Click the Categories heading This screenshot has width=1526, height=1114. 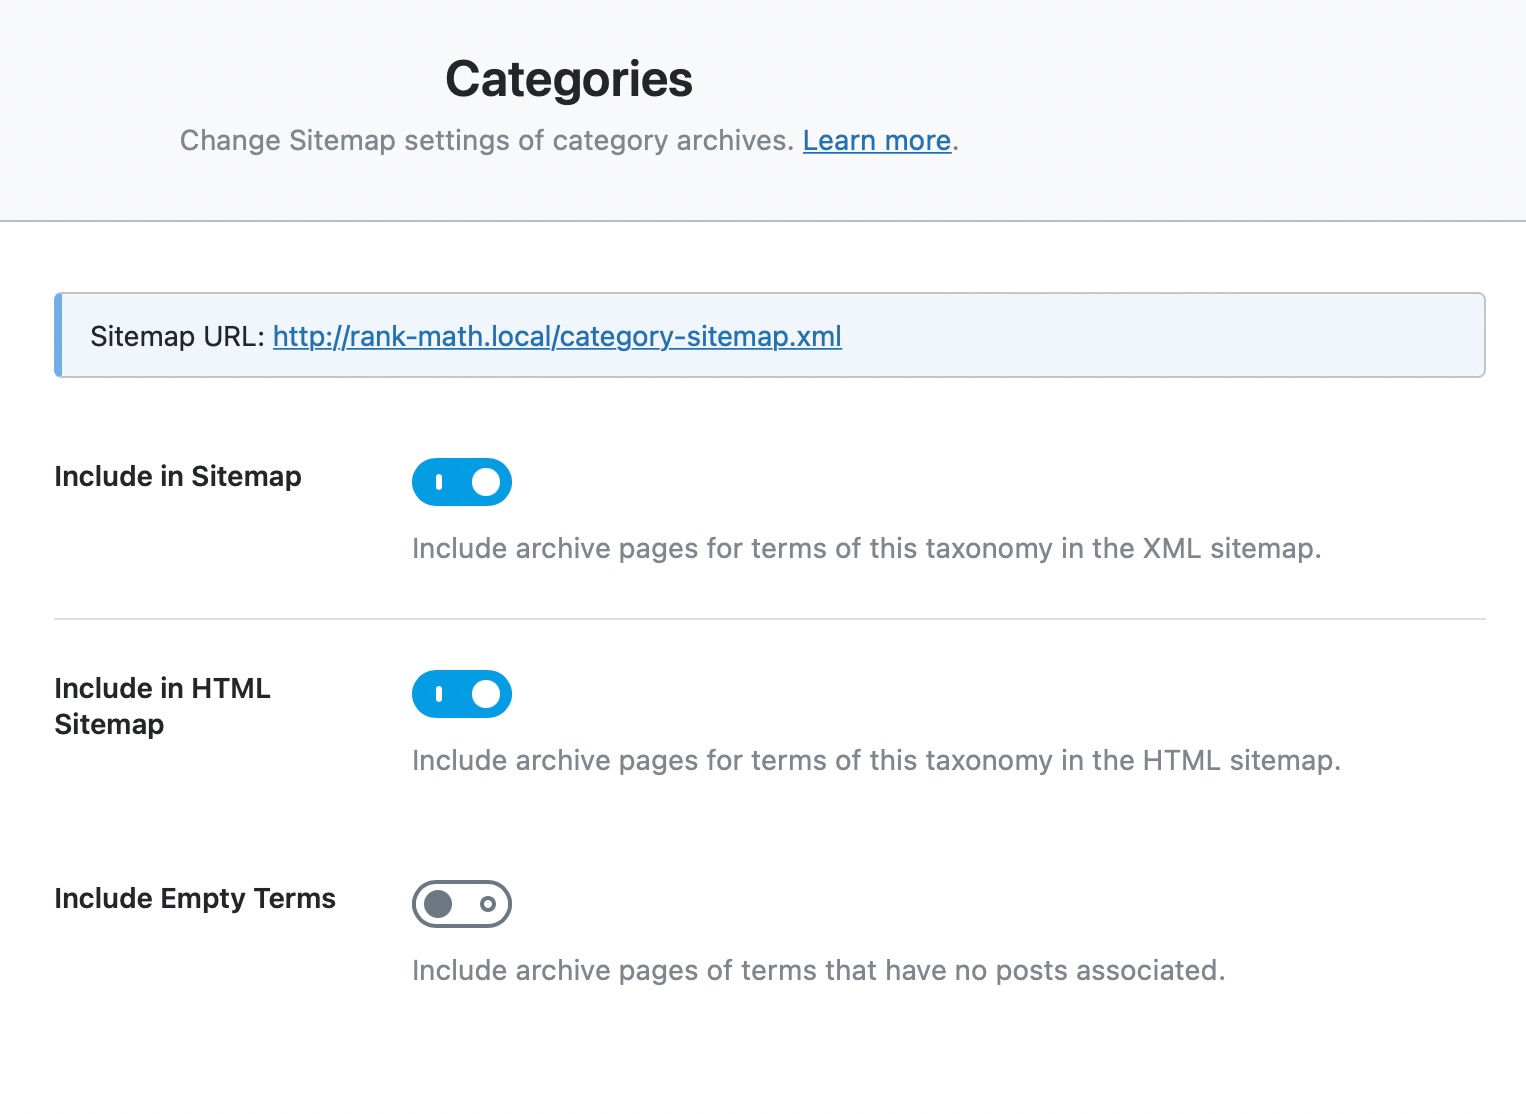569,79
